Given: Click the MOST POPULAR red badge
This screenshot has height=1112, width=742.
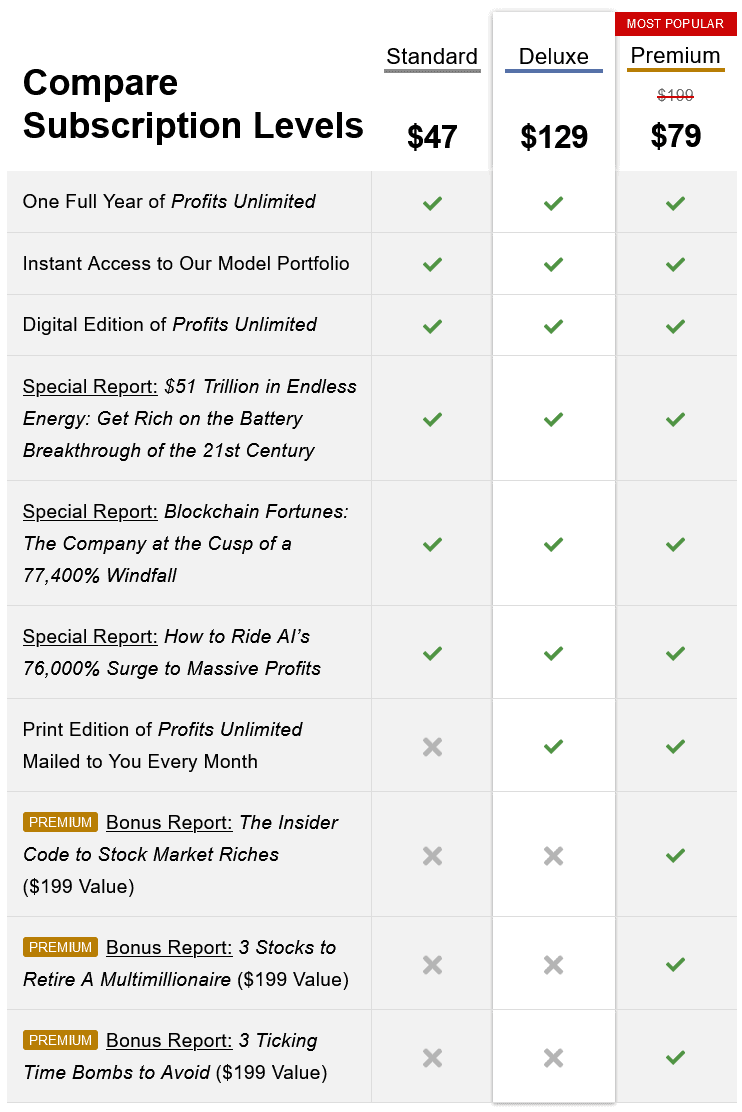Looking at the screenshot, I should pyautogui.click(x=675, y=23).
